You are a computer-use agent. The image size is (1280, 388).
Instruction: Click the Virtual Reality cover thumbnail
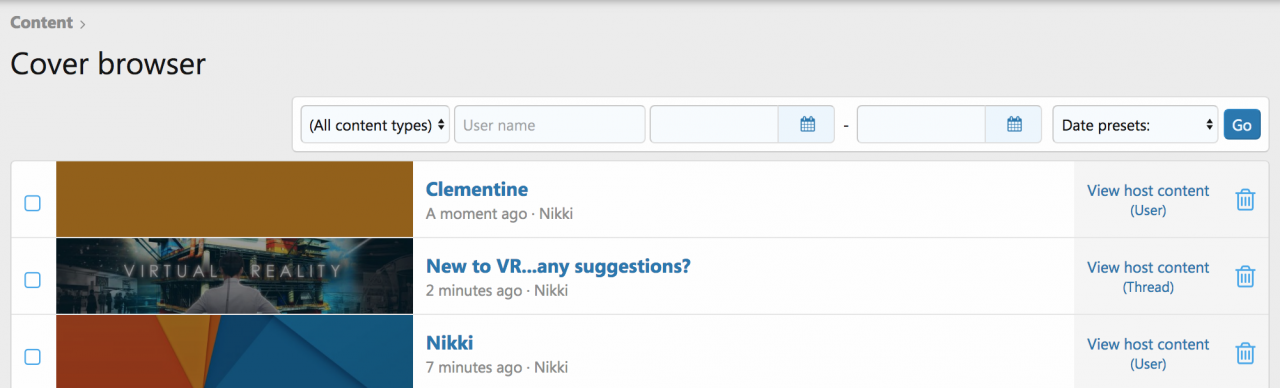pos(234,276)
